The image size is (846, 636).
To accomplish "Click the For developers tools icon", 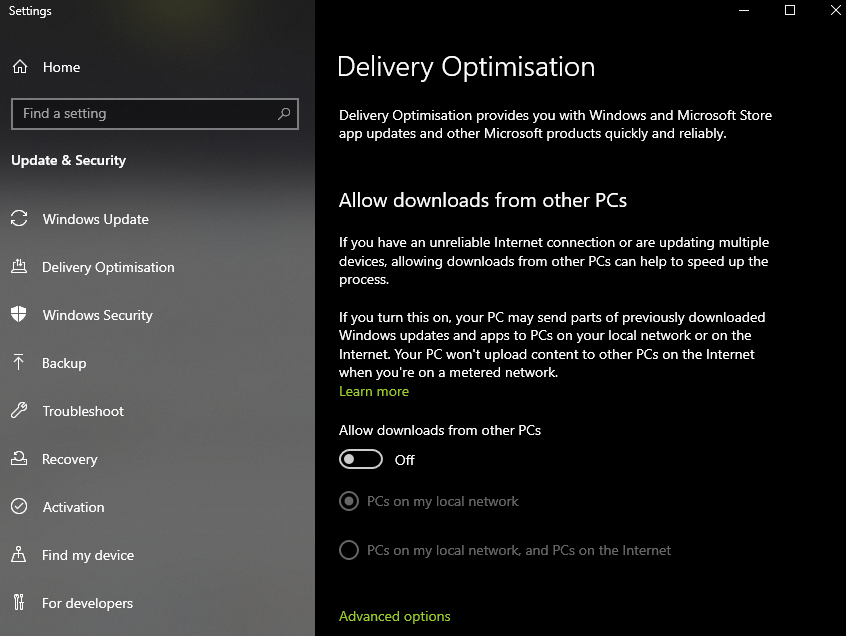I will pos(19,602).
